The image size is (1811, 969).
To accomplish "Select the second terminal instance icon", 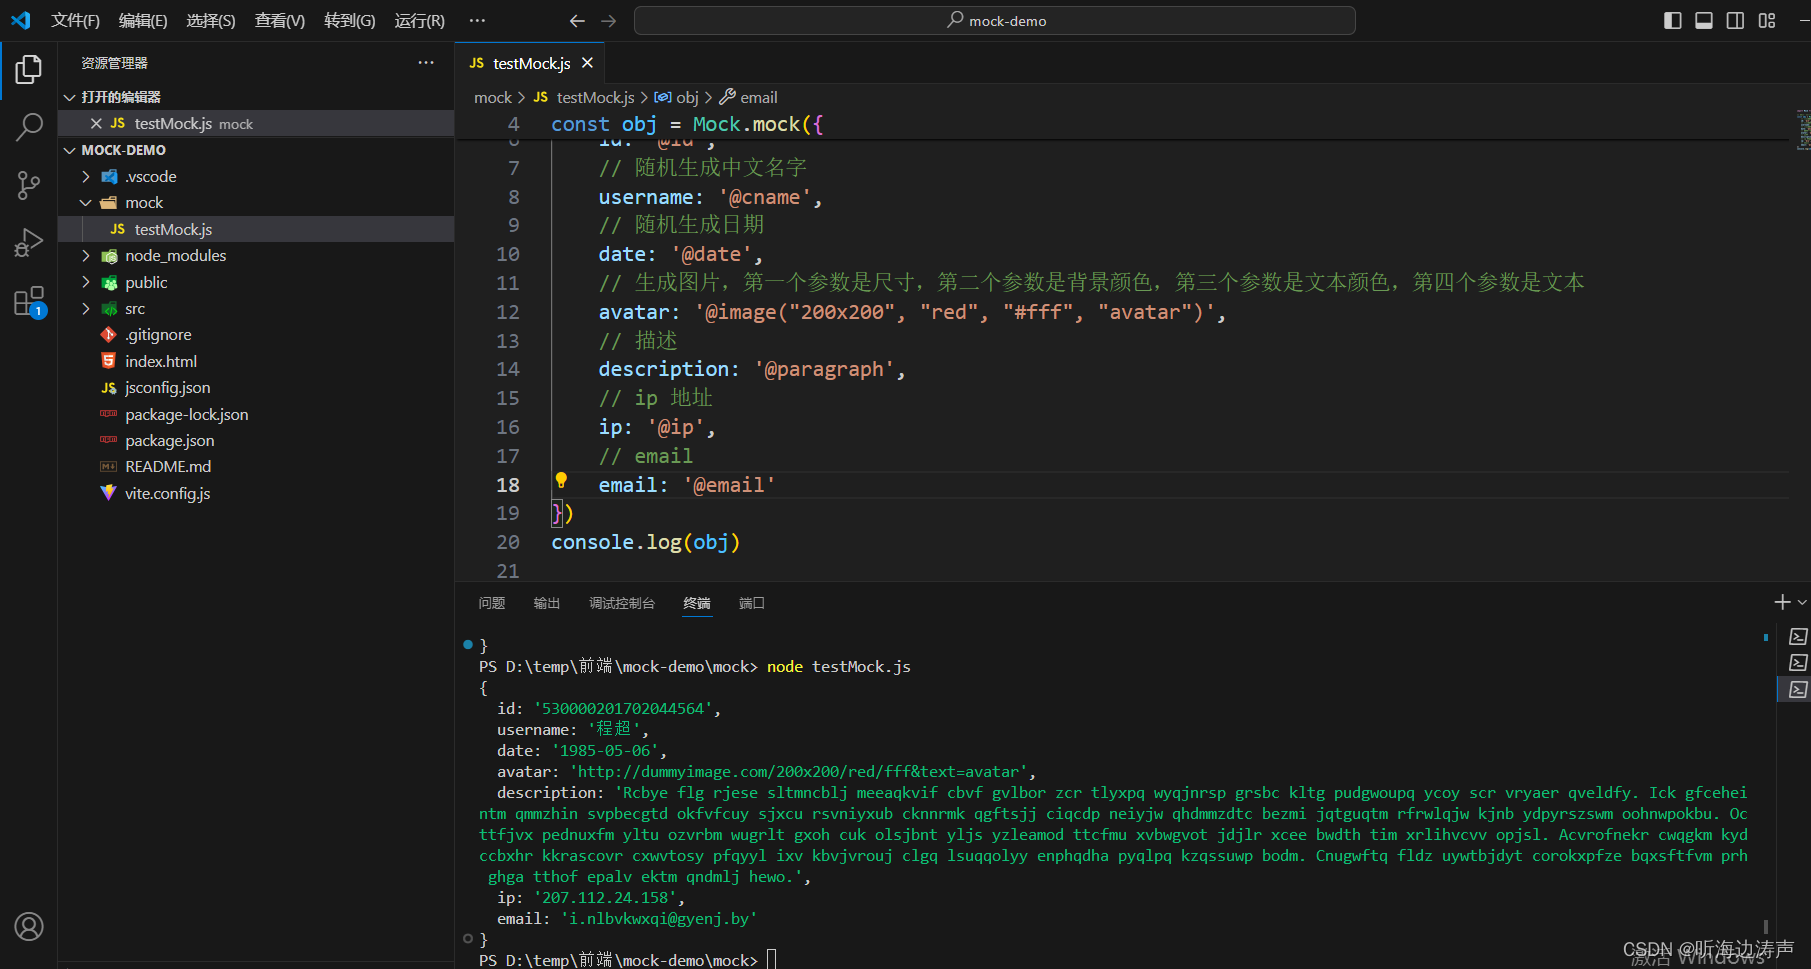I will (x=1798, y=662).
